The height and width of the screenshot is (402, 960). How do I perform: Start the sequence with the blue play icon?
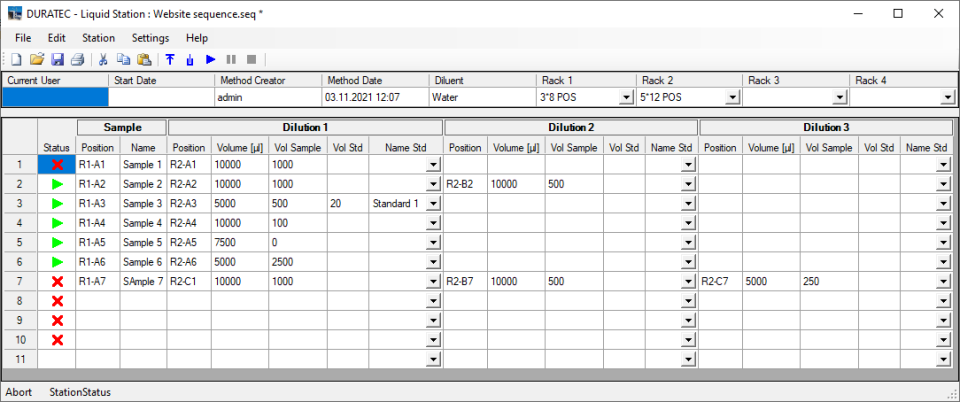tap(211, 60)
